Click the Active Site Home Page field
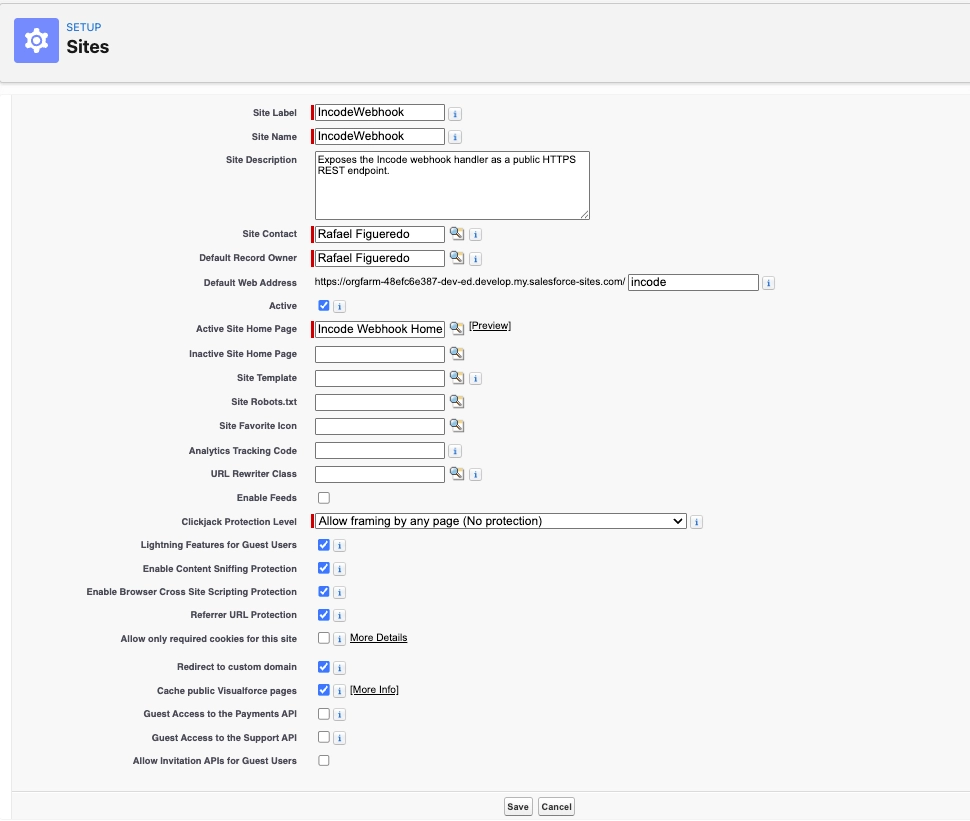This screenshot has width=970, height=821. 380,329
